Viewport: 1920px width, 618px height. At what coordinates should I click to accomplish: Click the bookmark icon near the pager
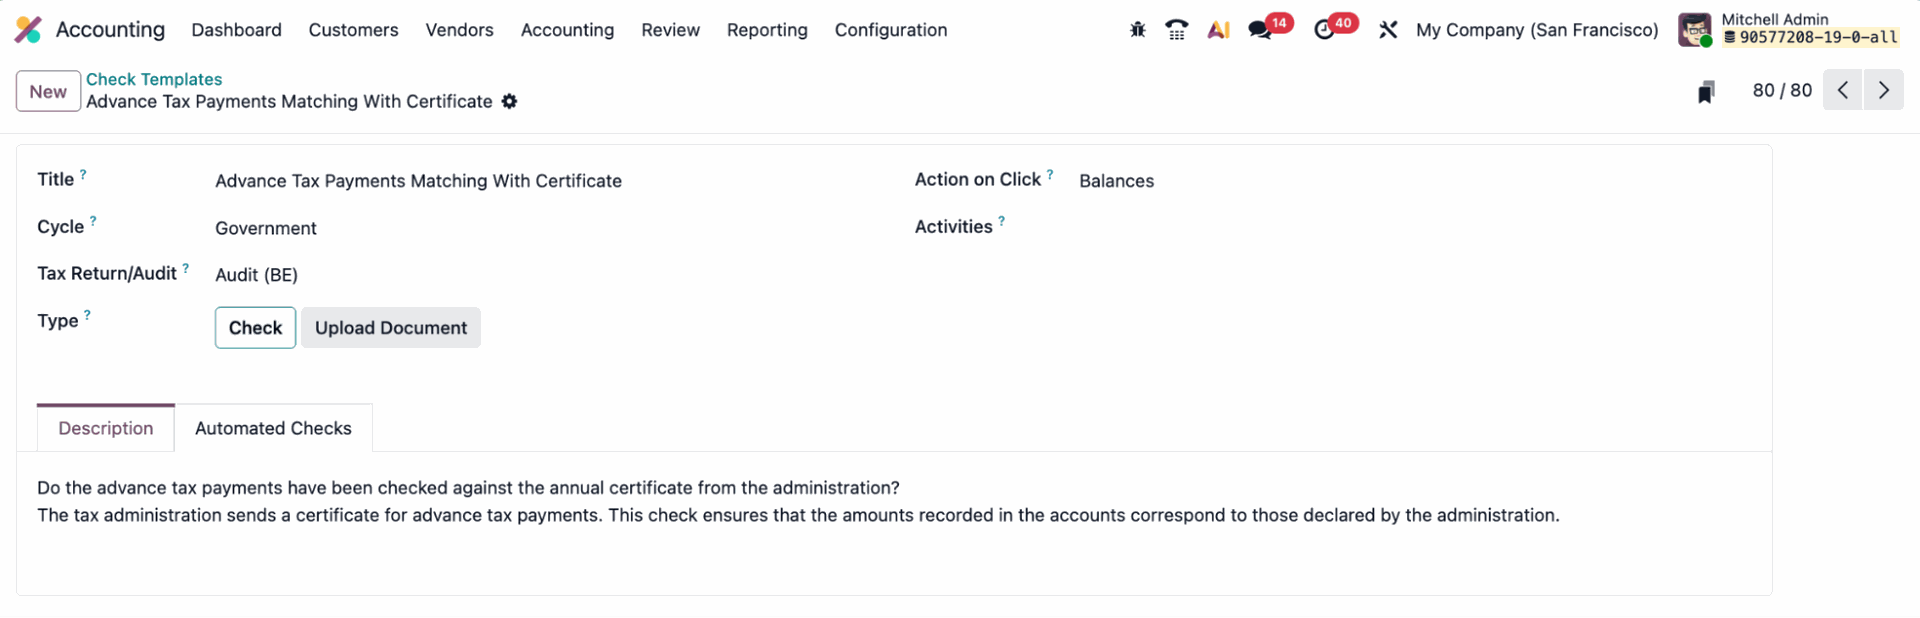pos(1706,92)
